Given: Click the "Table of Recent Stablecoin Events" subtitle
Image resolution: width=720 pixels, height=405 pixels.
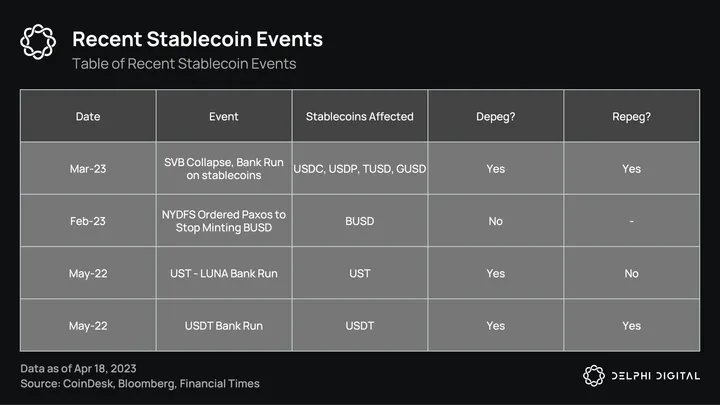Looking at the screenshot, I should [x=183, y=64].
